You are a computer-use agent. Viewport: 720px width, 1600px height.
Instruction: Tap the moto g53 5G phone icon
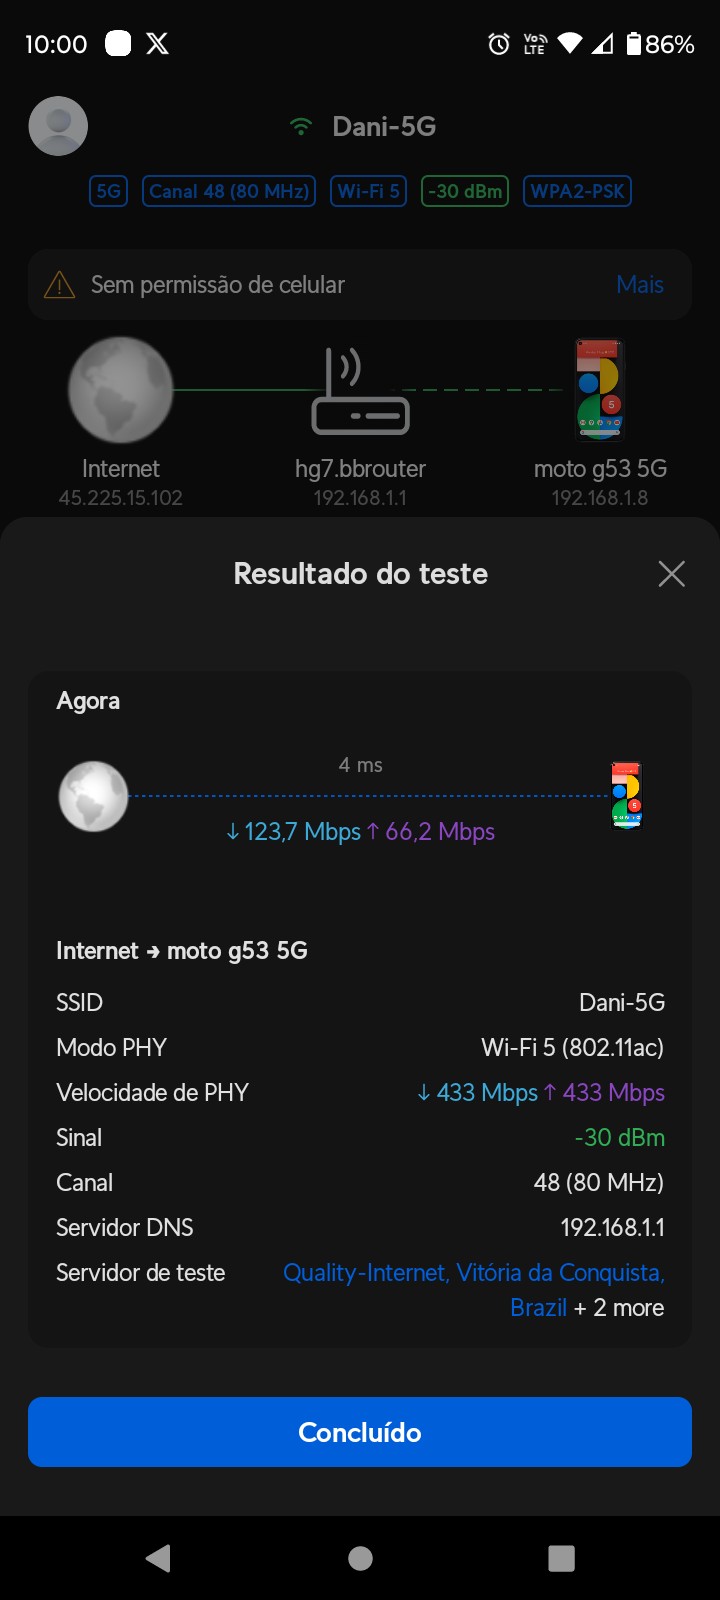tap(599, 390)
